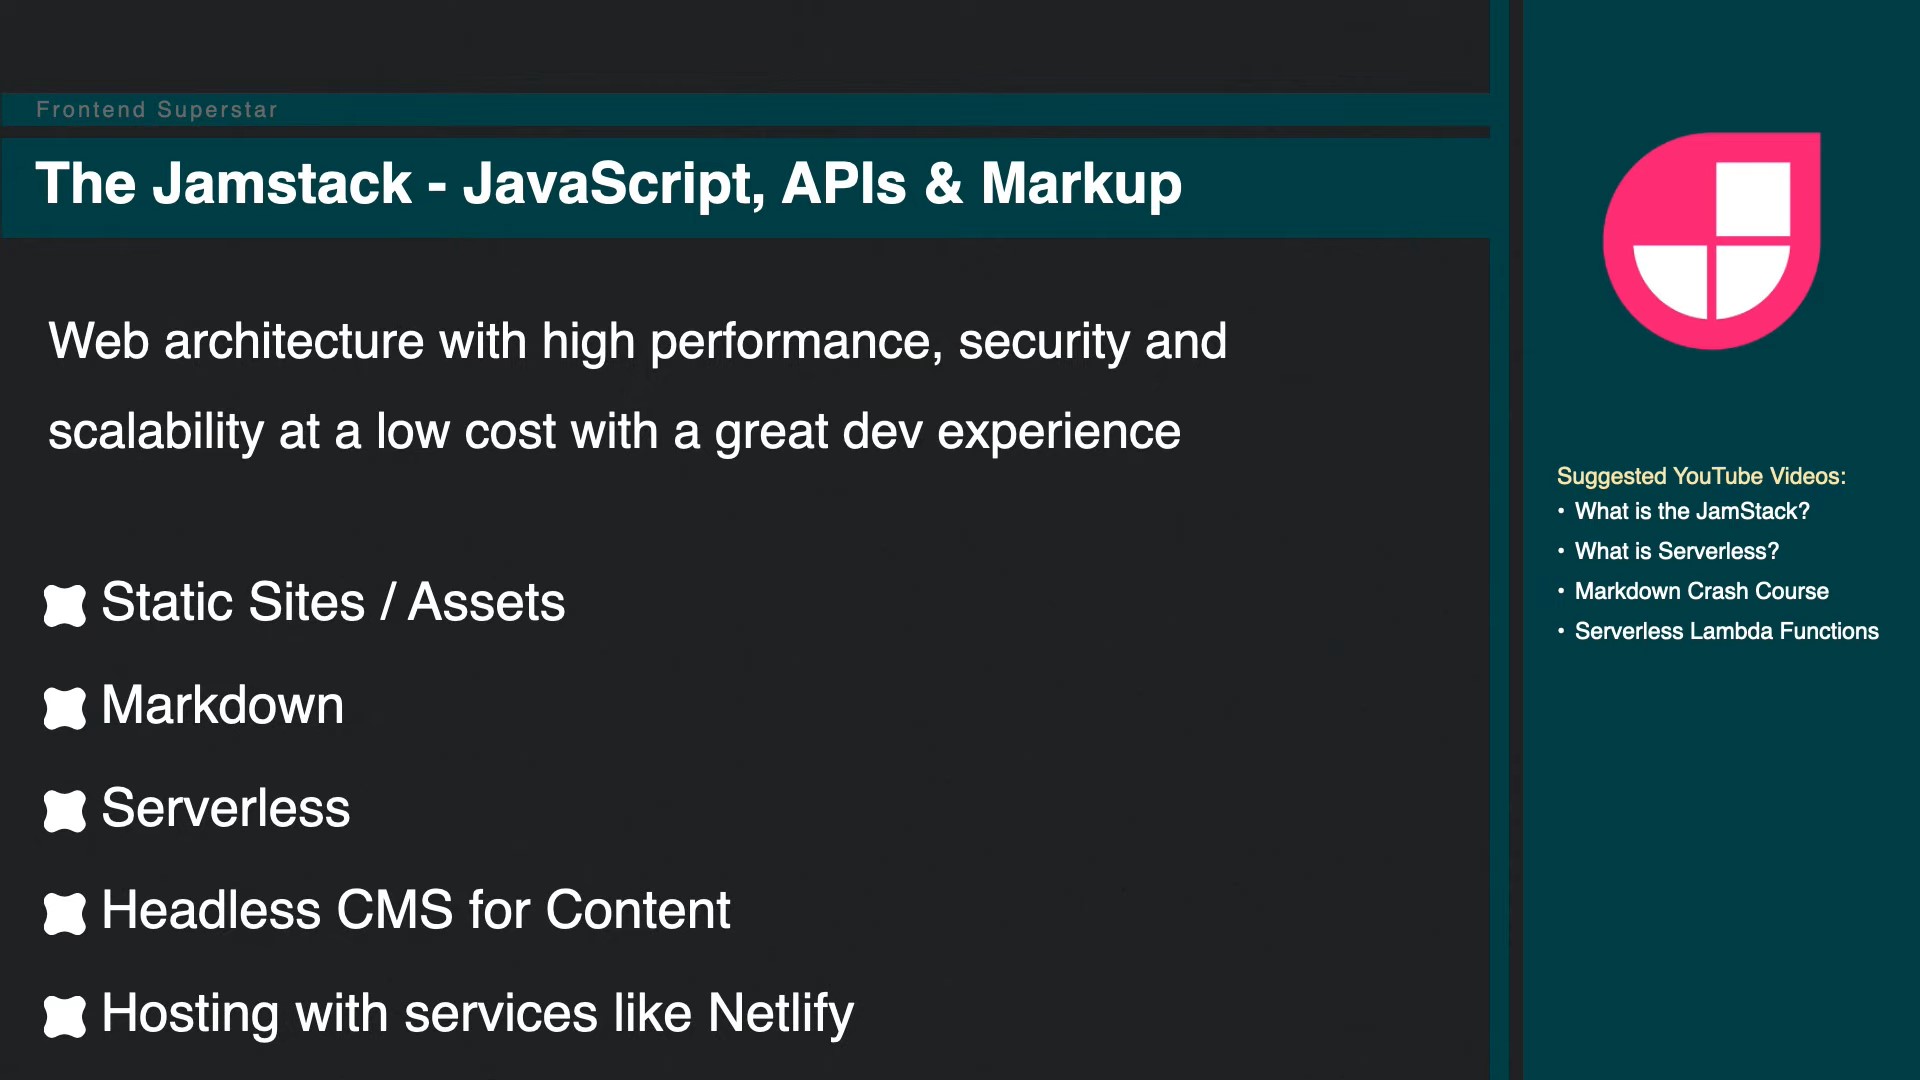Click the Headless CMS for Content text

click(x=416, y=911)
